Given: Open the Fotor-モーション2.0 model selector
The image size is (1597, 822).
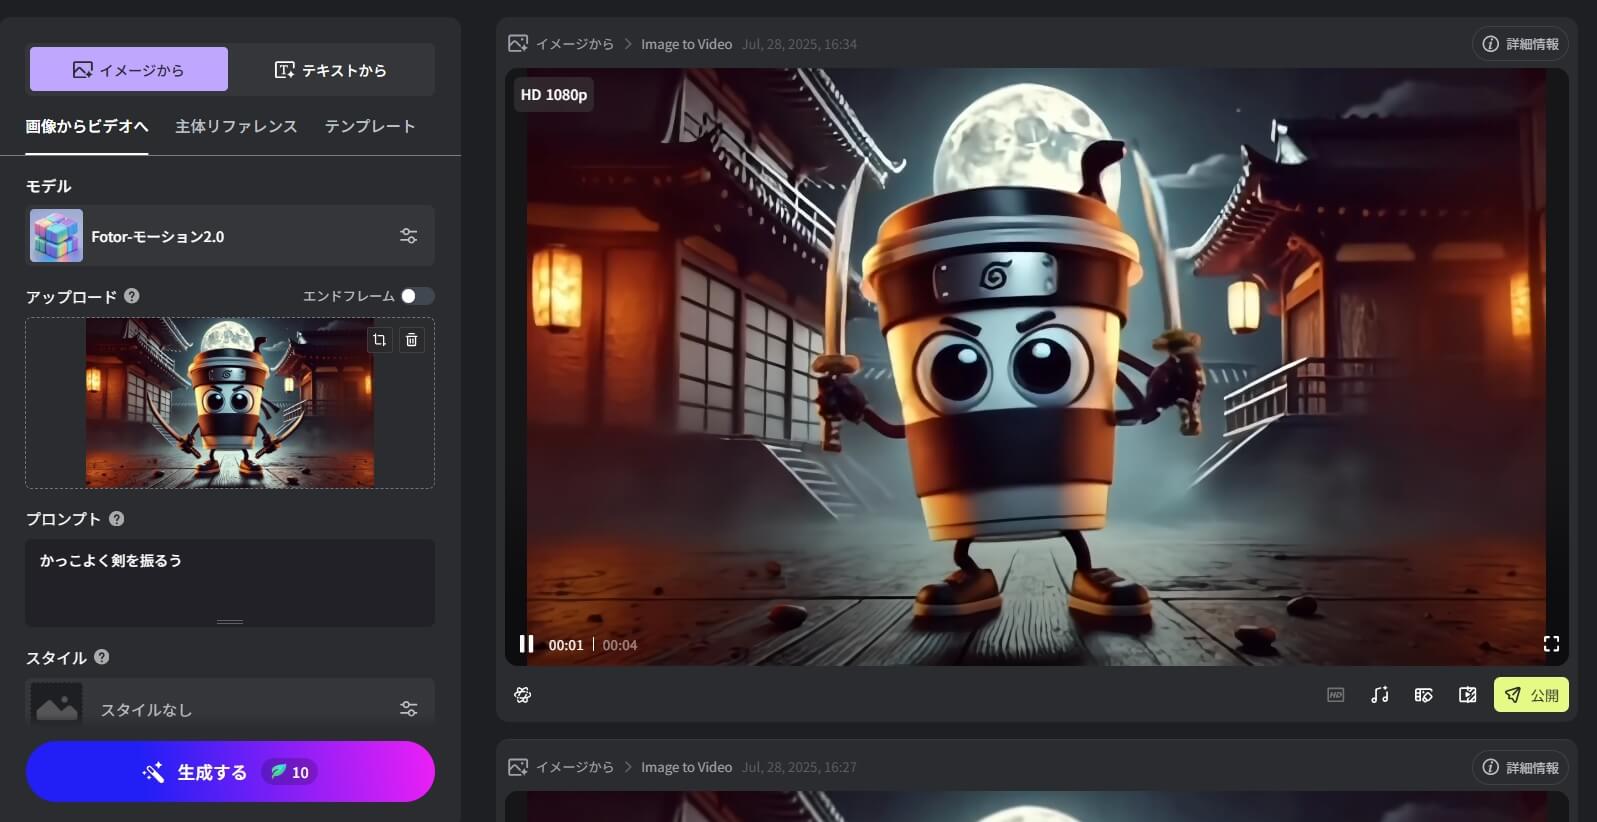Looking at the screenshot, I should pos(230,236).
